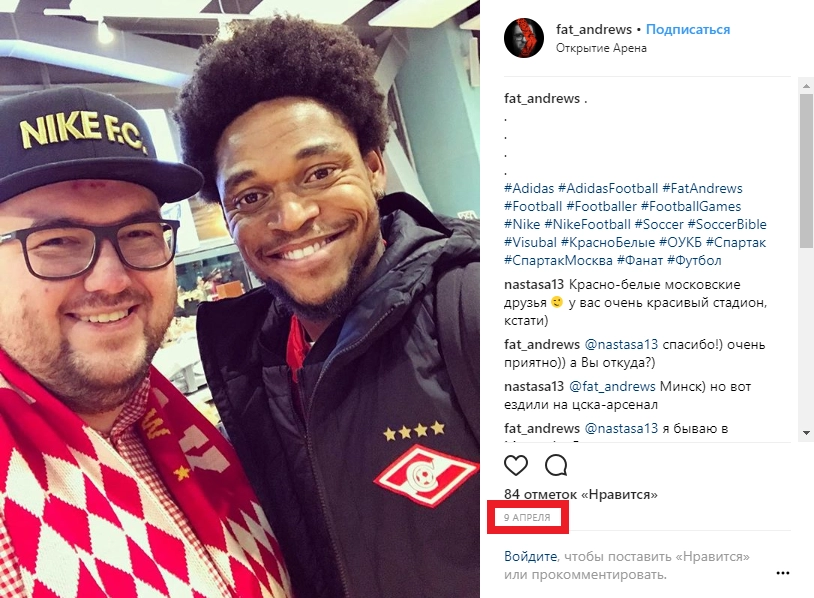Open the three-dots more options menu
Viewport: 814px width, 598px height.
coord(782,573)
